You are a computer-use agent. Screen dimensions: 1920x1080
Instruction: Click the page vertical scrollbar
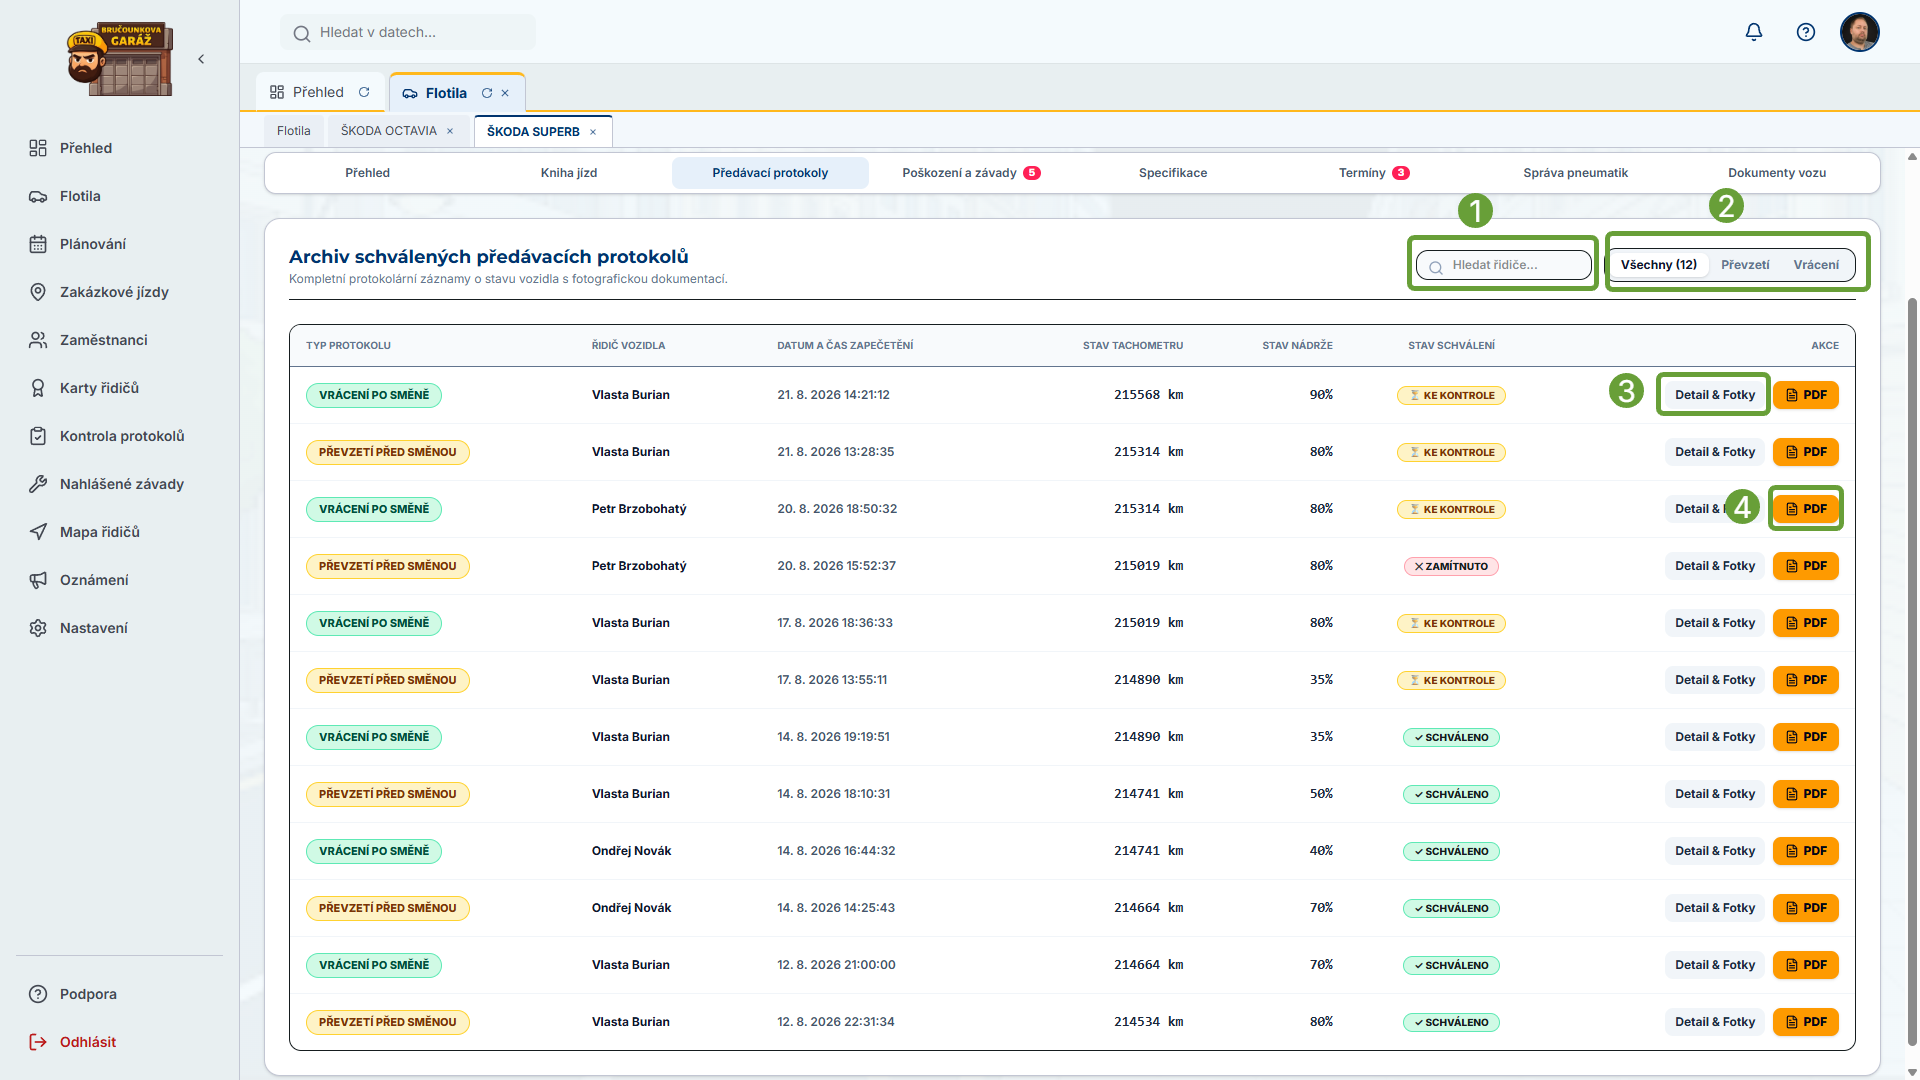click(1912, 670)
